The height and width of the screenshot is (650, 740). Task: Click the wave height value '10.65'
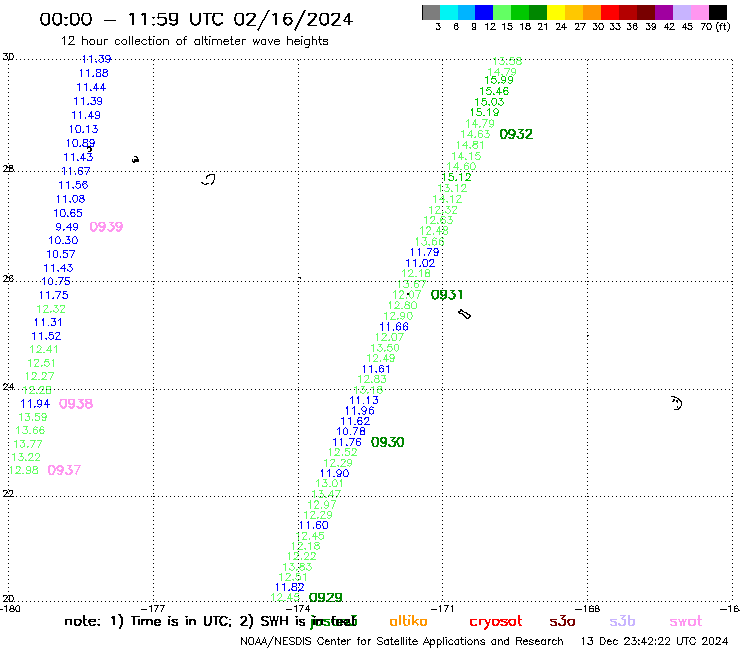point(68,213)
